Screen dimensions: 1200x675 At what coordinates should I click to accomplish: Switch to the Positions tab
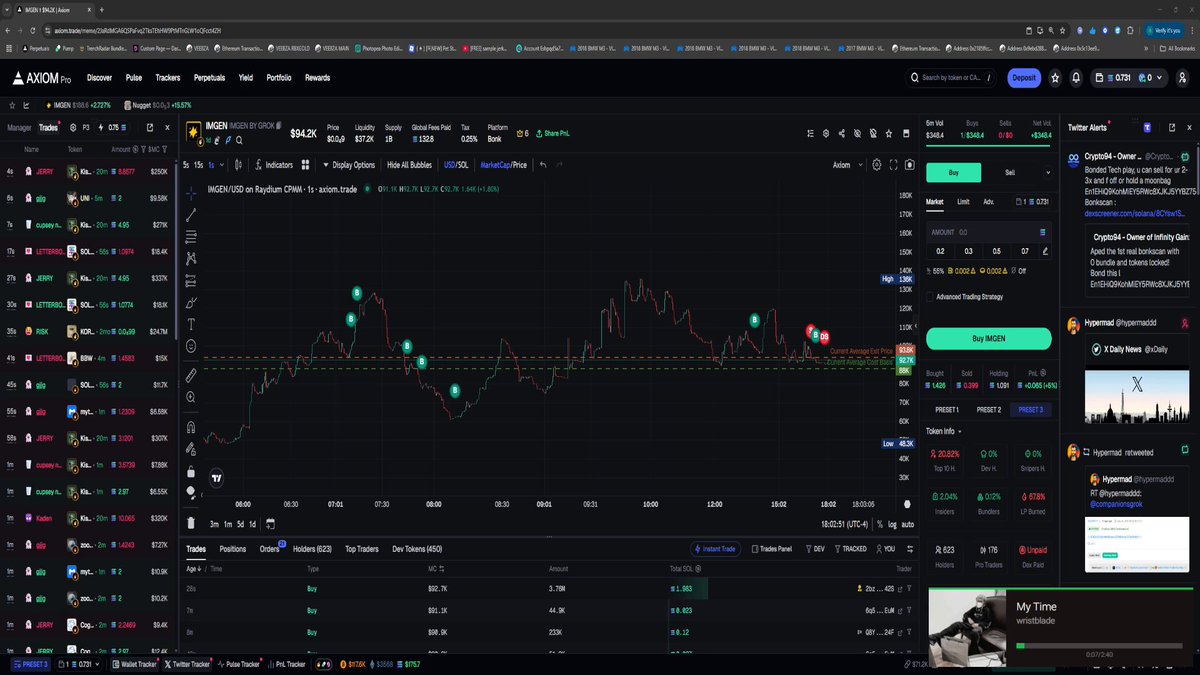pyautogui.click(x=232, y=549)
